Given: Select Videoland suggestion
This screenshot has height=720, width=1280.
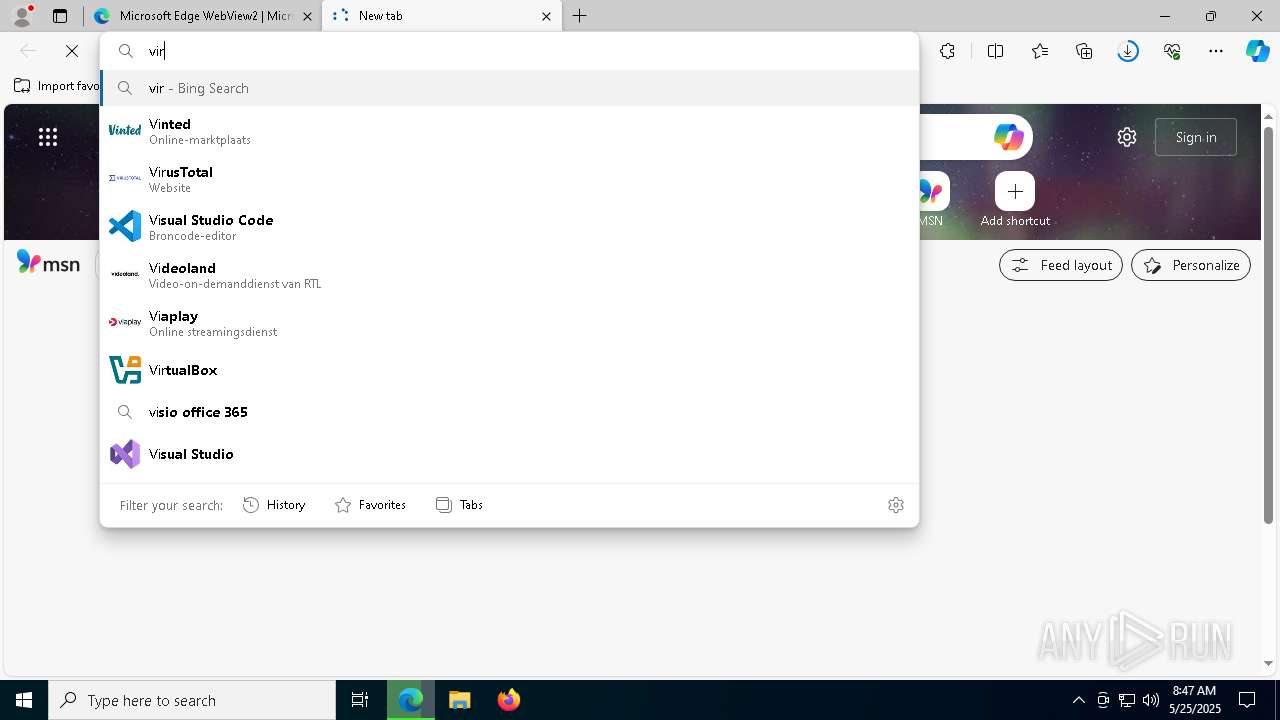Looking at the screenshot, I should tap(510, 274).
